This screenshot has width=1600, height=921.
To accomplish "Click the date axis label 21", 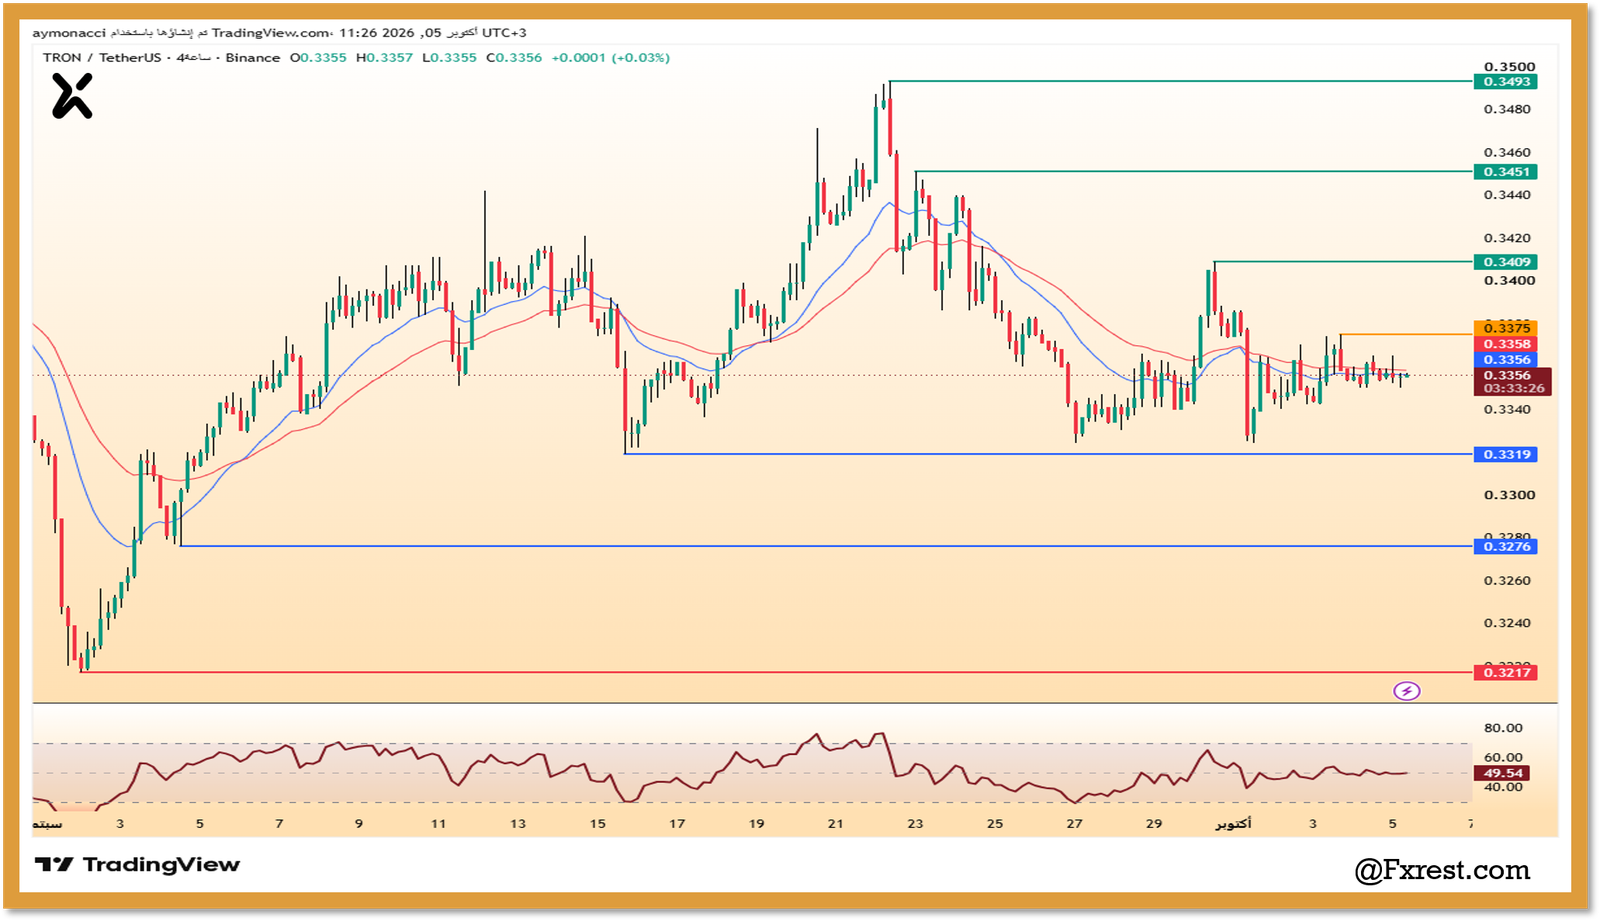I will tap(835, 824).
